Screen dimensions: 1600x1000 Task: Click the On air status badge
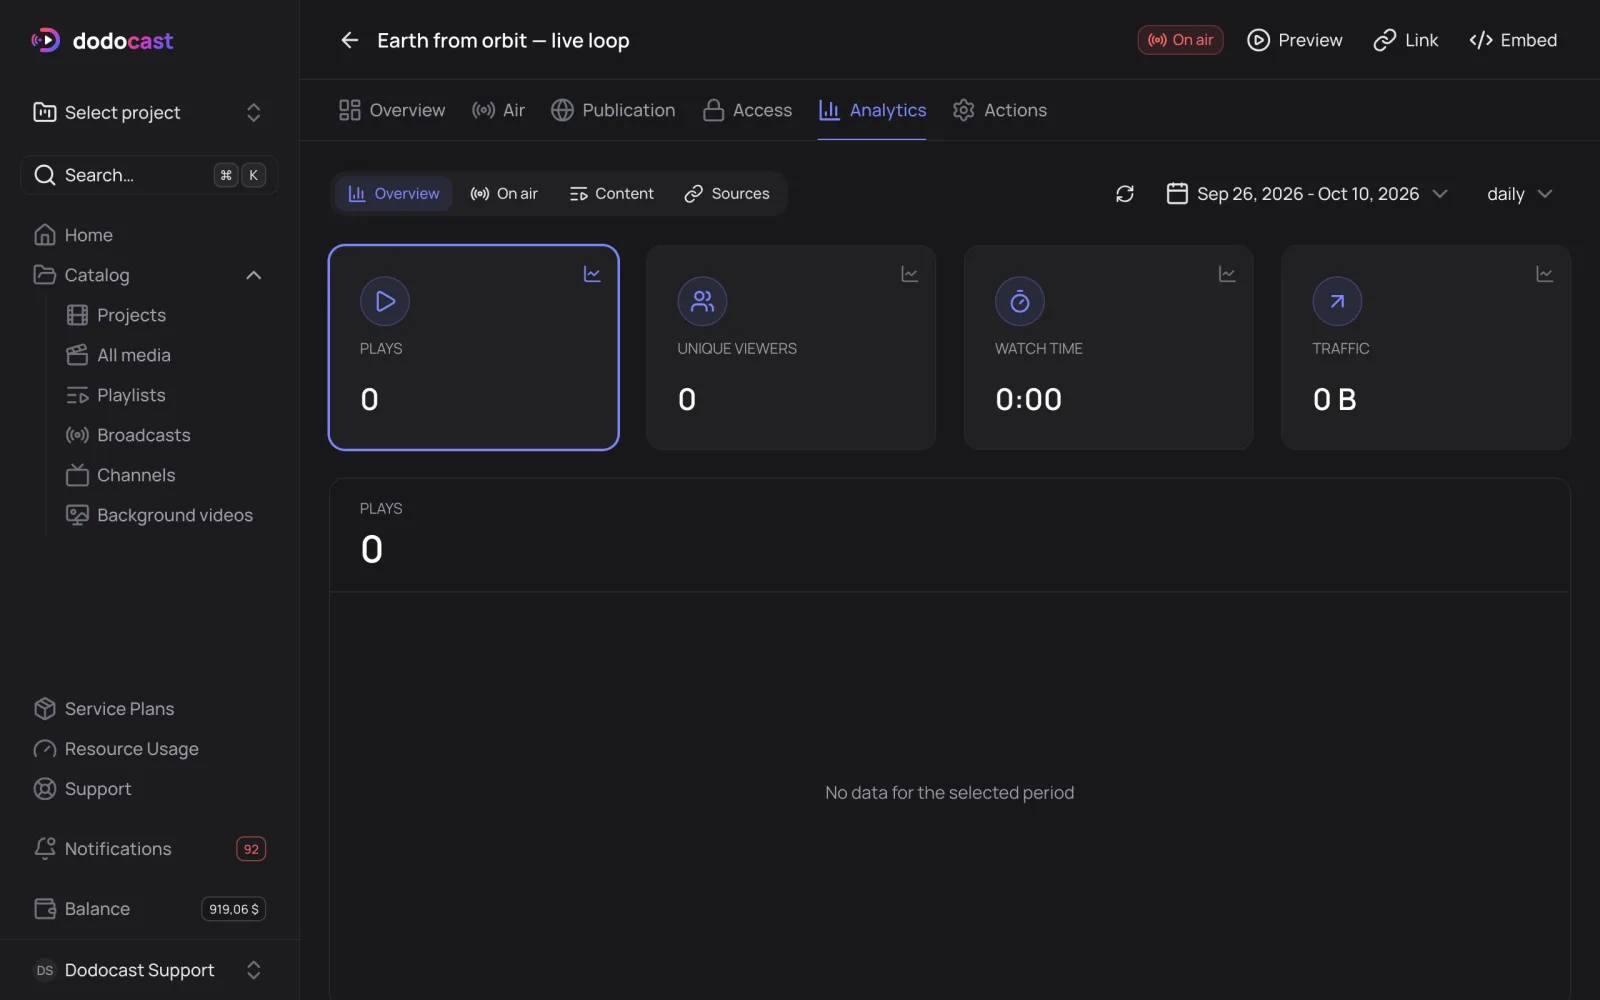1180,40
